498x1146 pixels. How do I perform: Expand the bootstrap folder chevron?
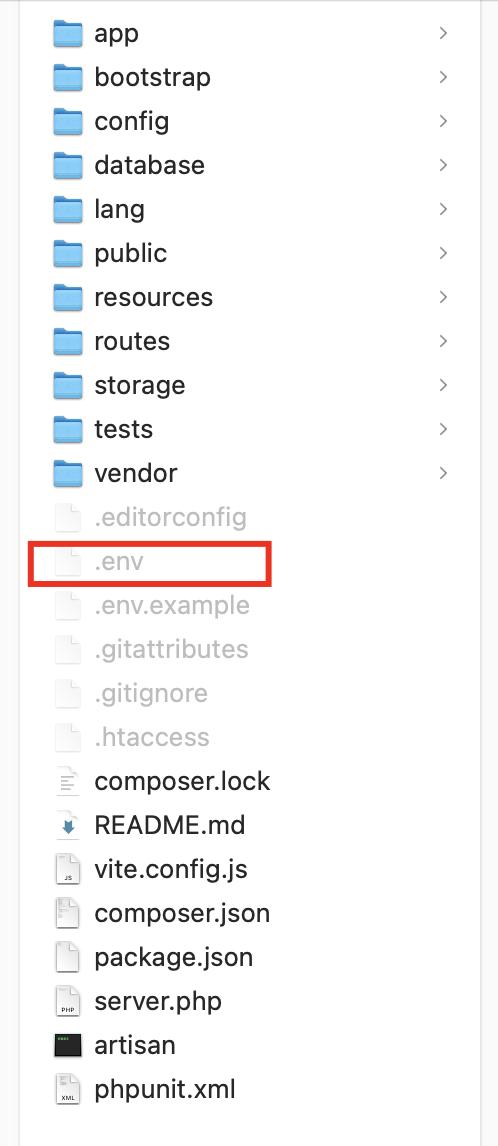coord(443,77)
